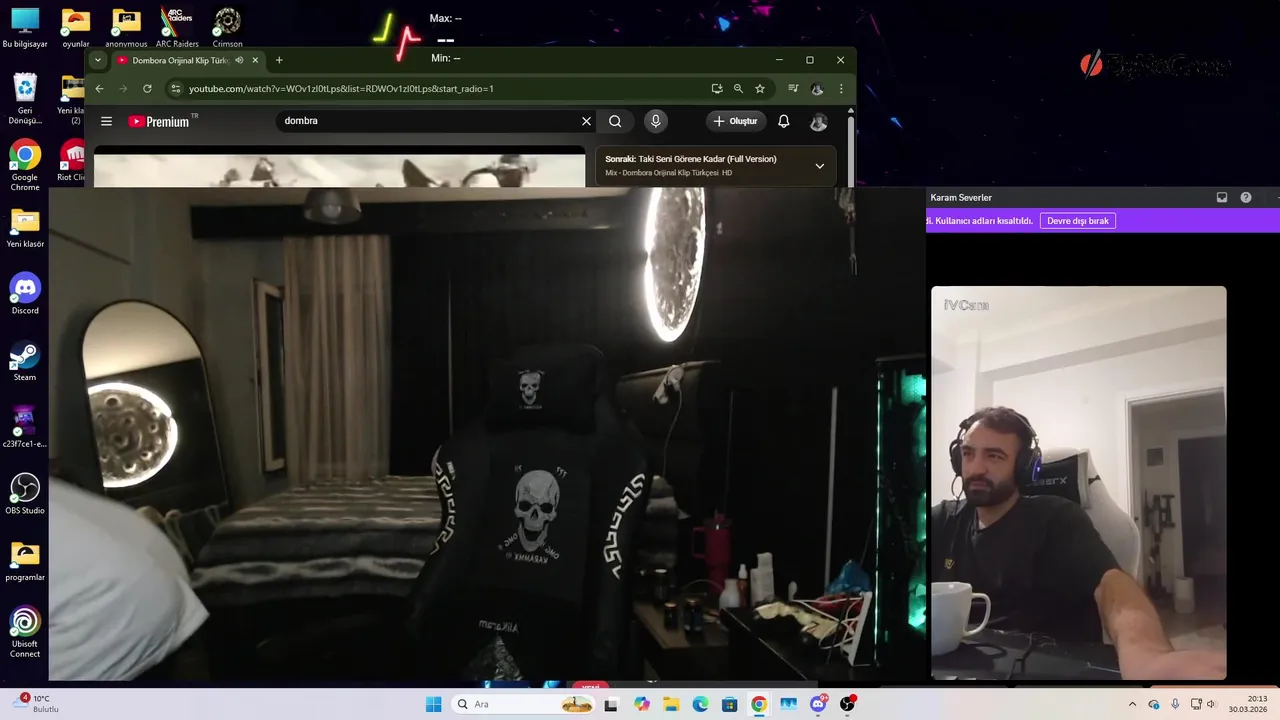Viewport: 1280px width, 720px height.
Task: Open Microsoft Edge from taskbar
Action: point(700,704)
